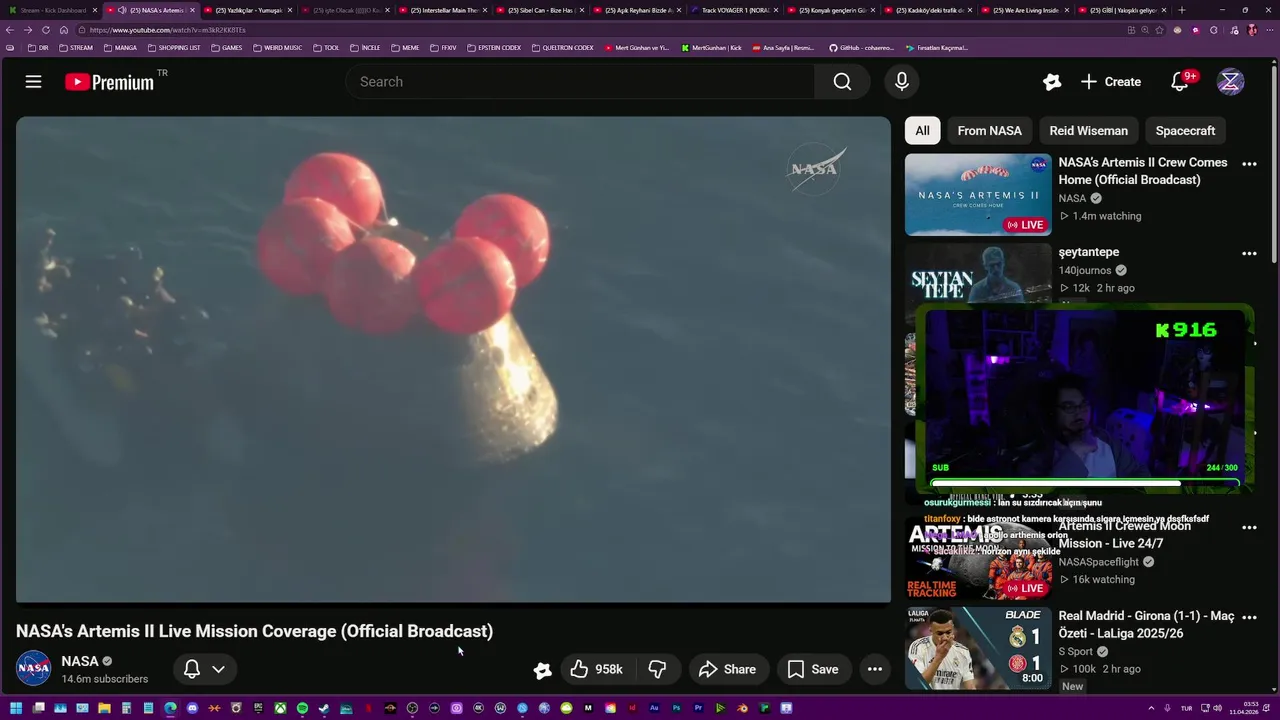Viewport: 1280px width, 720px height.
Task: Open the YouTube hamburger guide menu
Action: (x=33, y=82)
